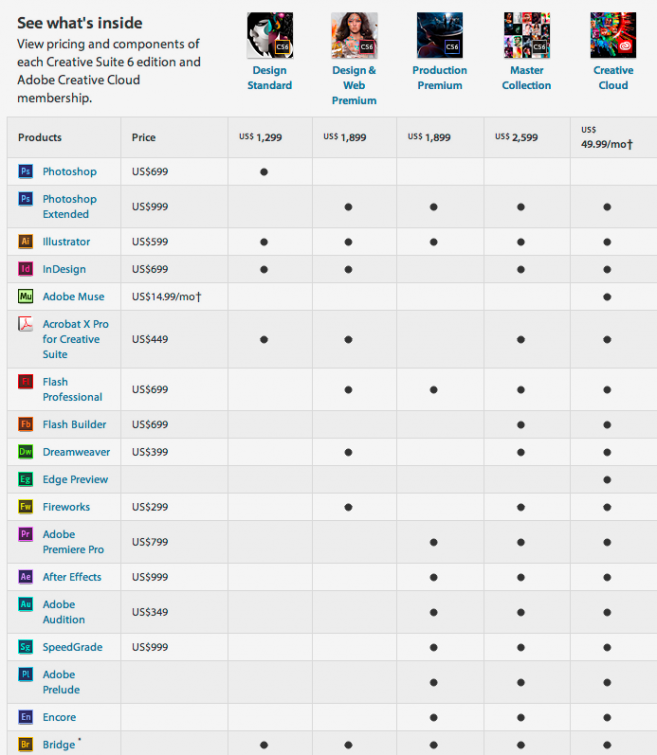Open the Flash Professional product link
Image resolution: width=657 pixels, height=755 pixels.
pos(72,389)
